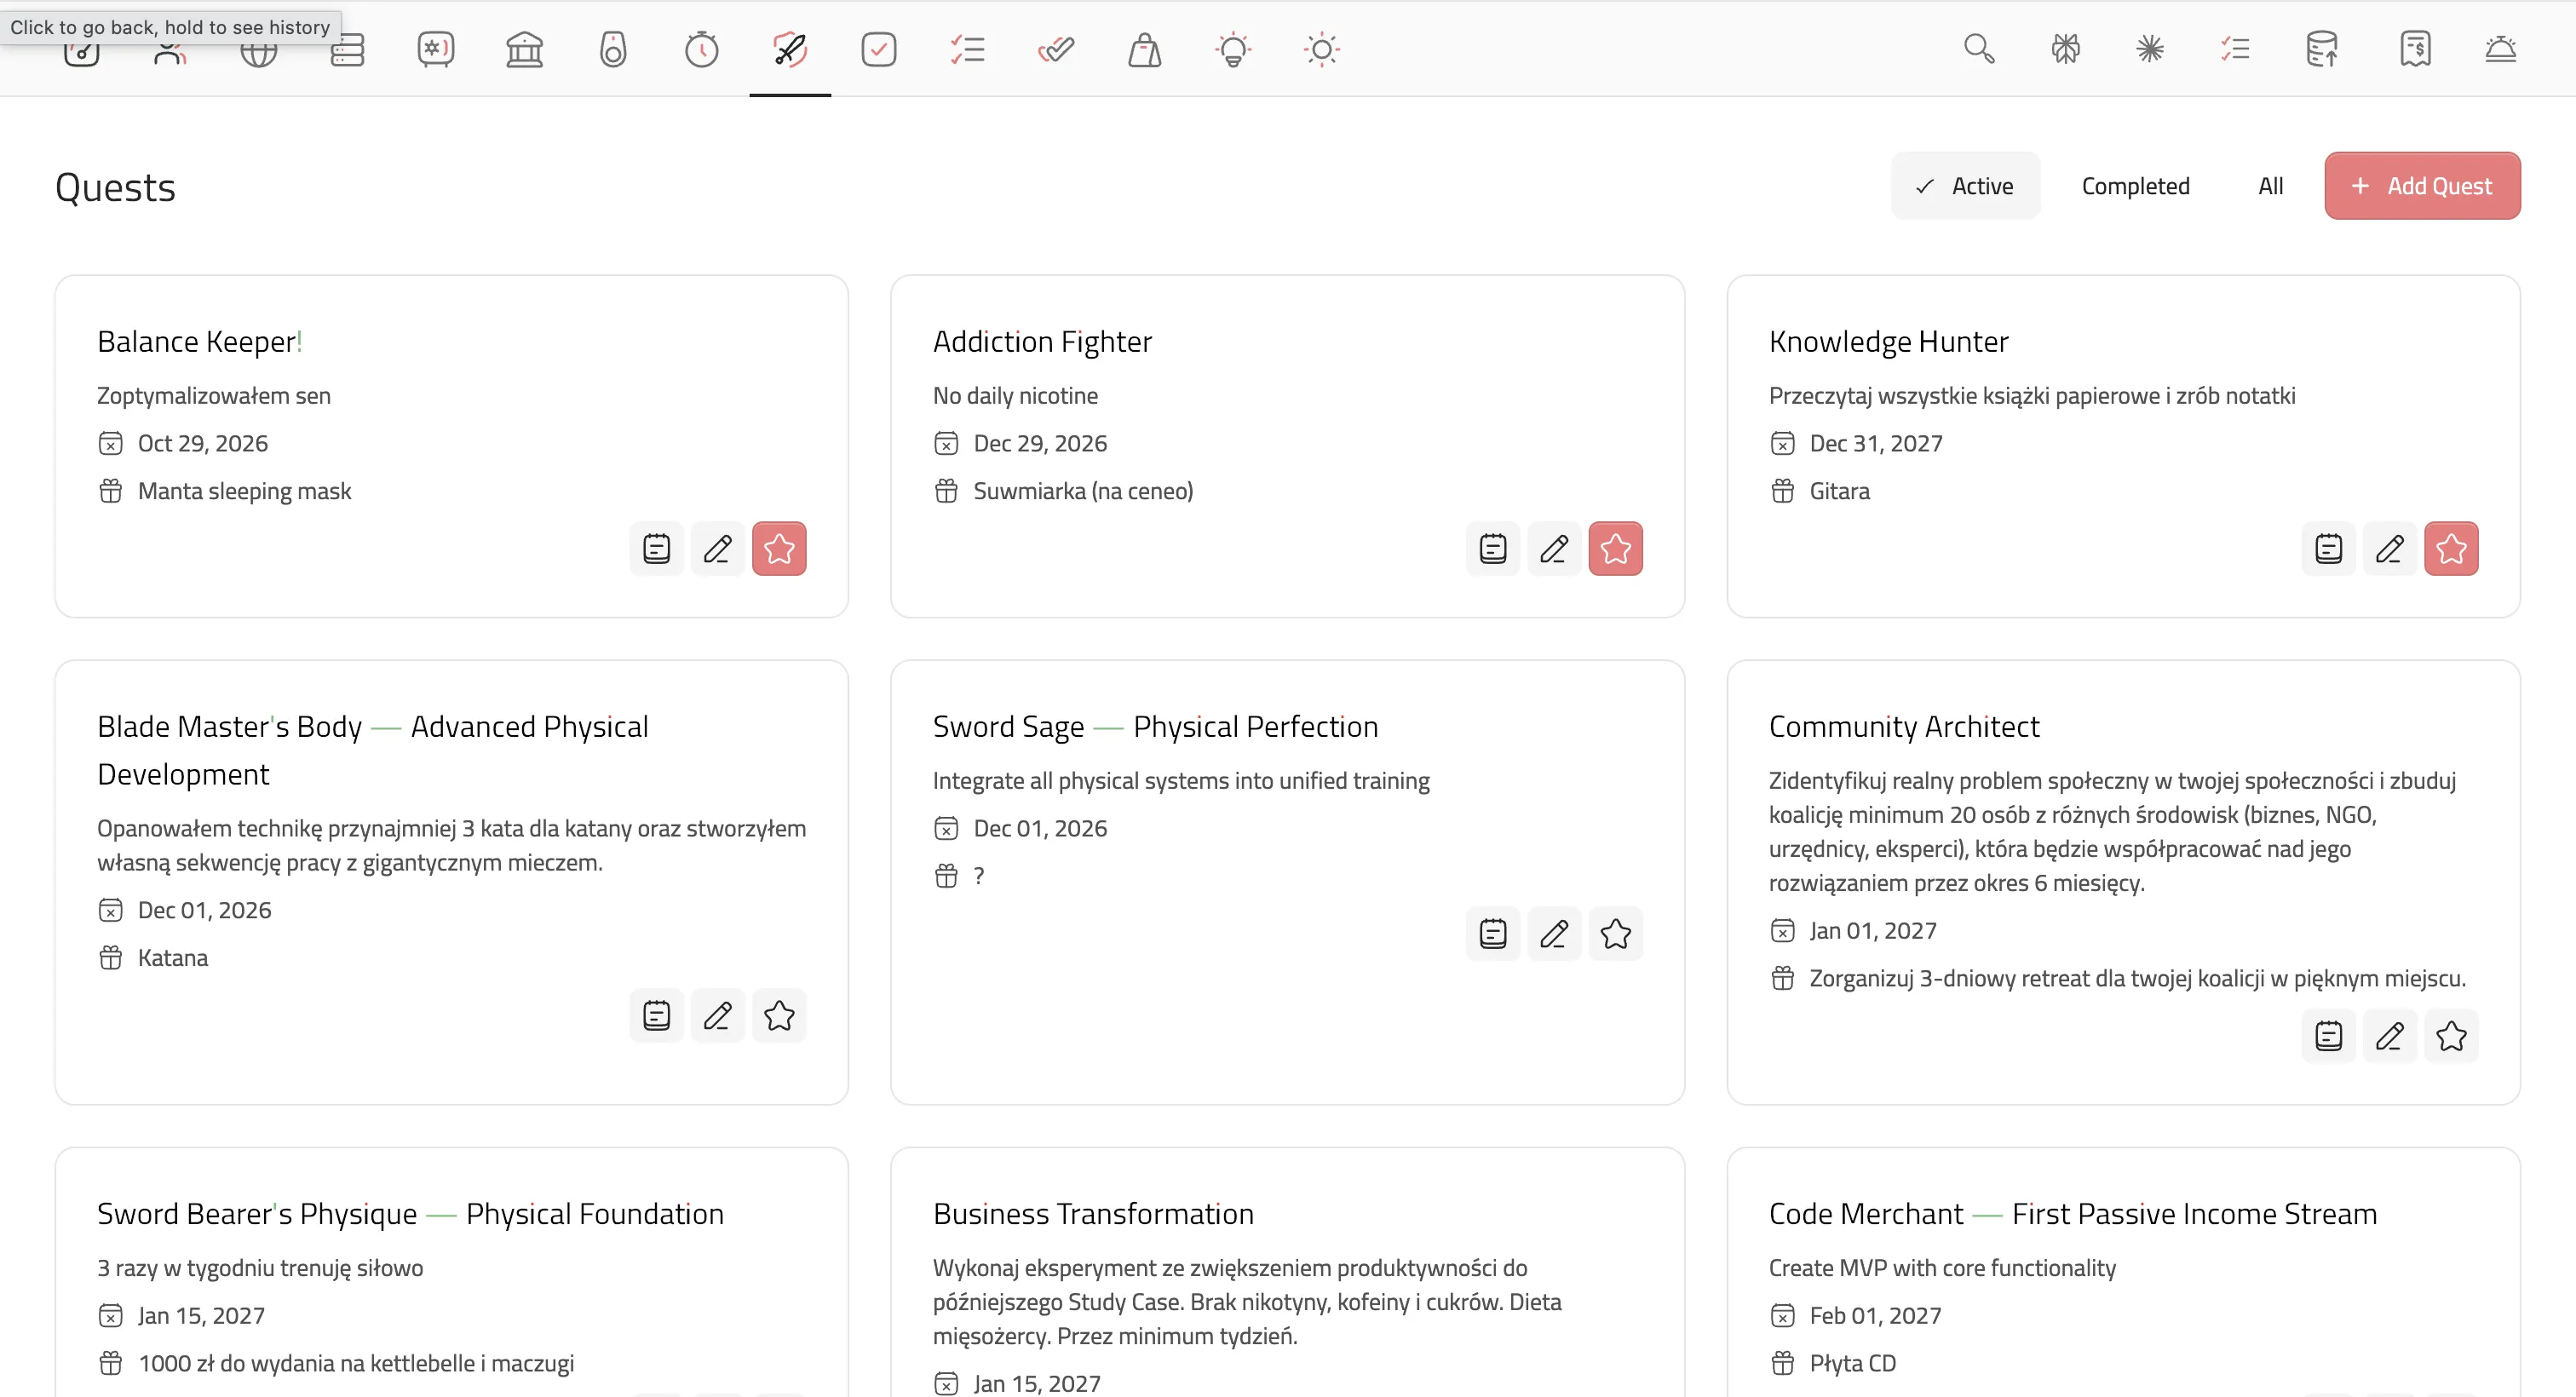Screen dimensions: 2576x1397
Task: Click the Add Quest button
Action: click(2422, 186)
